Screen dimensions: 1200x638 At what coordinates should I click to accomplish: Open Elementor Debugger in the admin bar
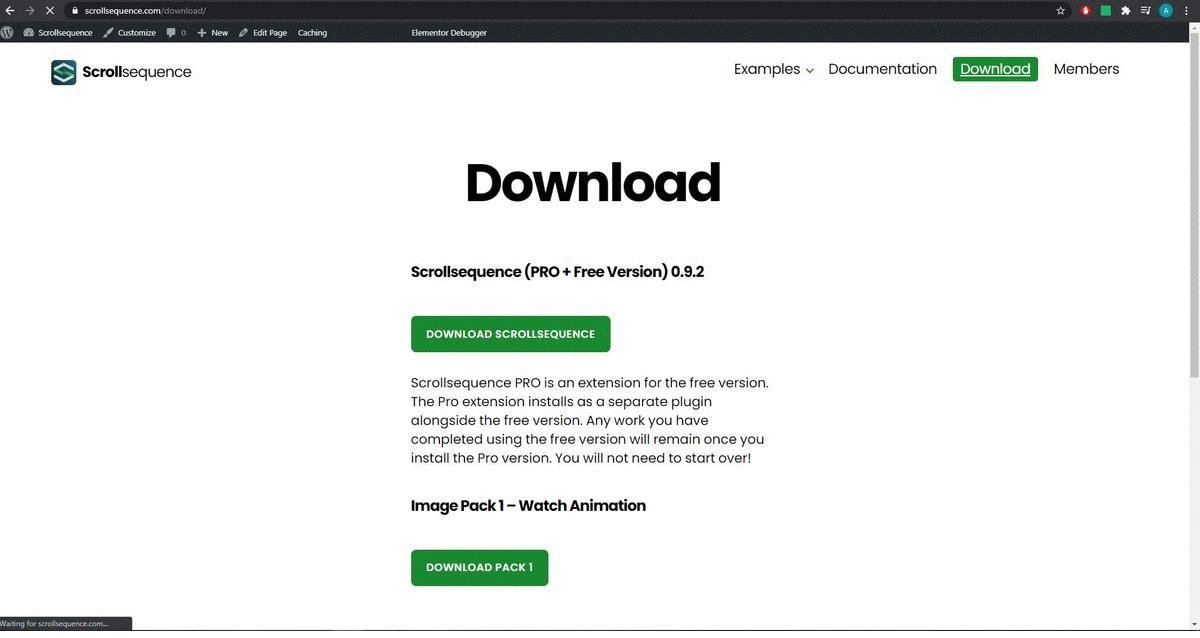coord(447,32)
